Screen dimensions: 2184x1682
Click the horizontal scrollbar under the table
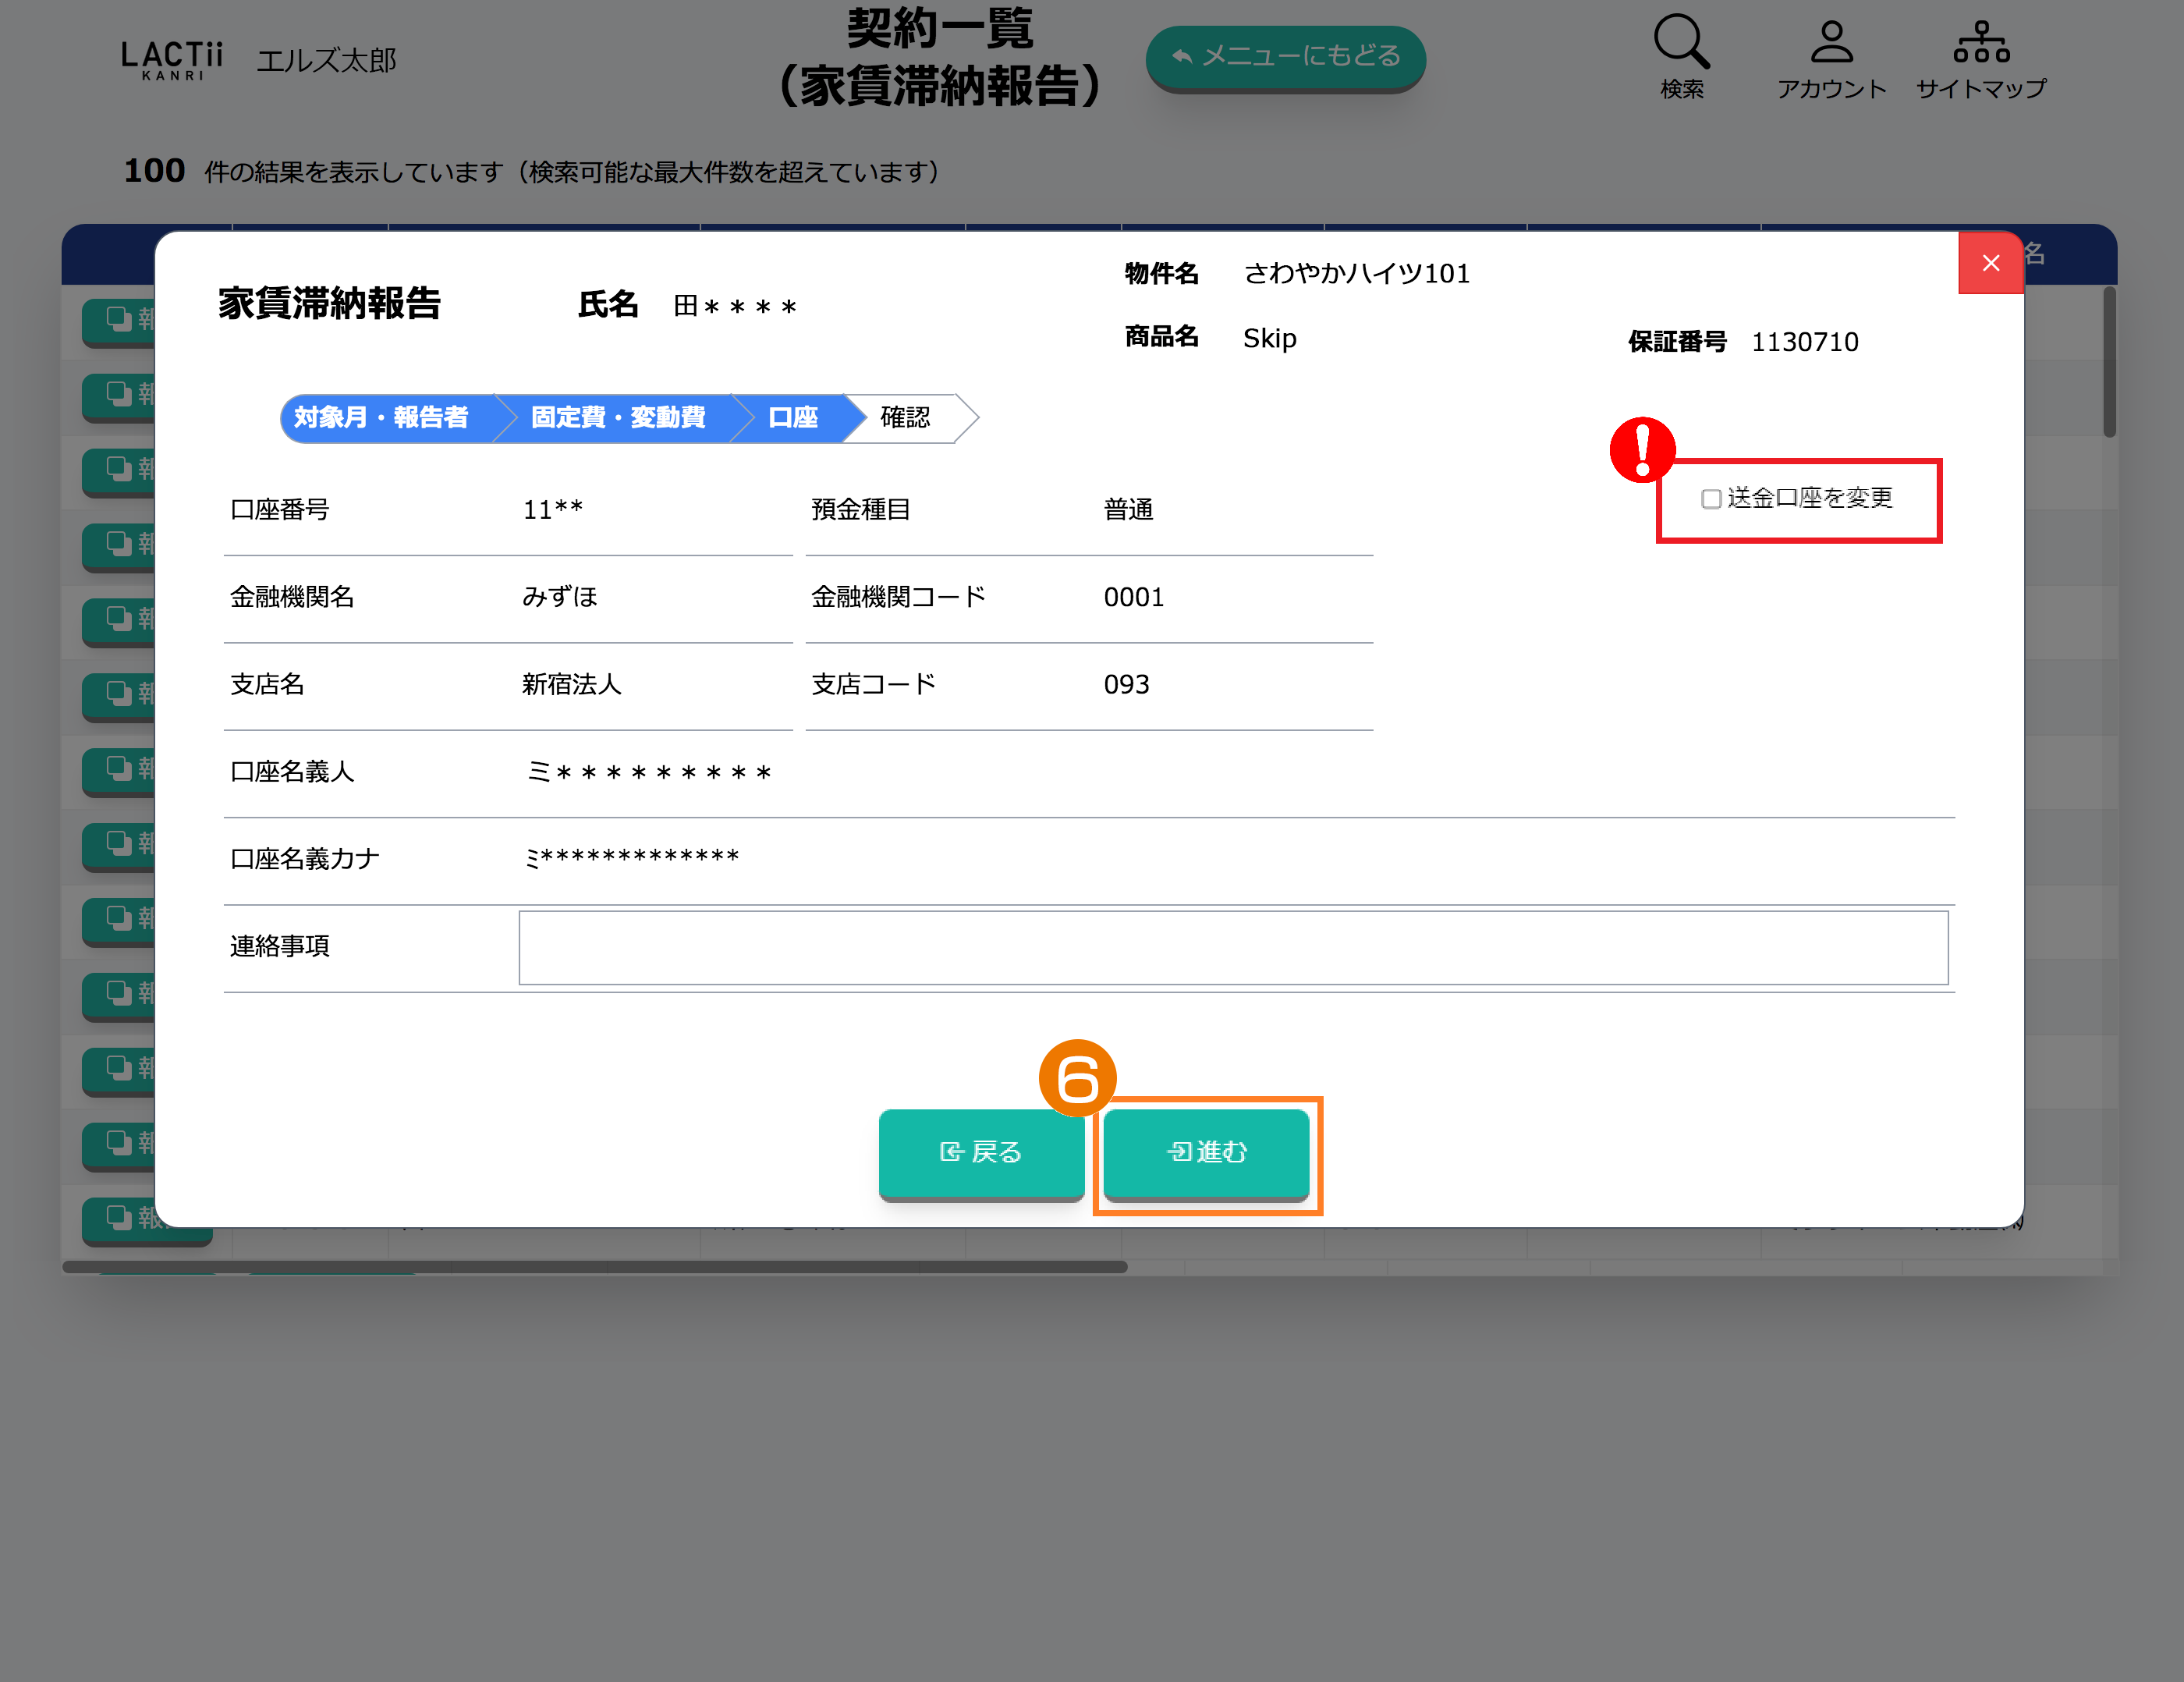(595, 1266)
